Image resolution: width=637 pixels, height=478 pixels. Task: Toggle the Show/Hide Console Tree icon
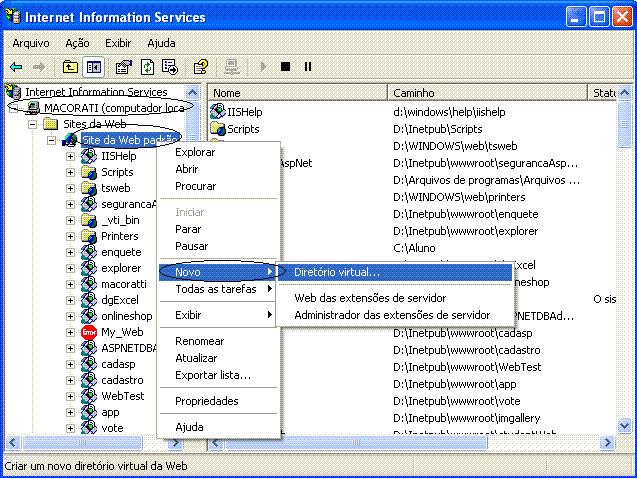[x=94, y=67]
